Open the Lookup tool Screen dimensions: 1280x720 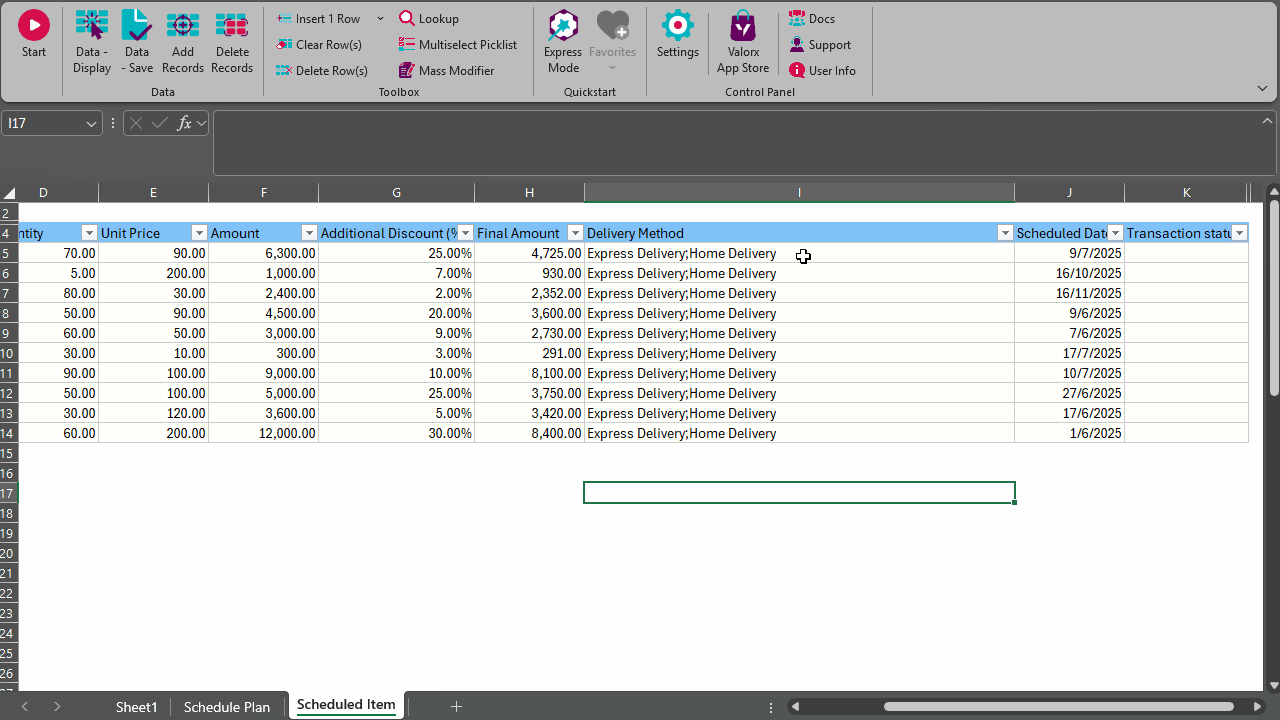tap(429, 19)
